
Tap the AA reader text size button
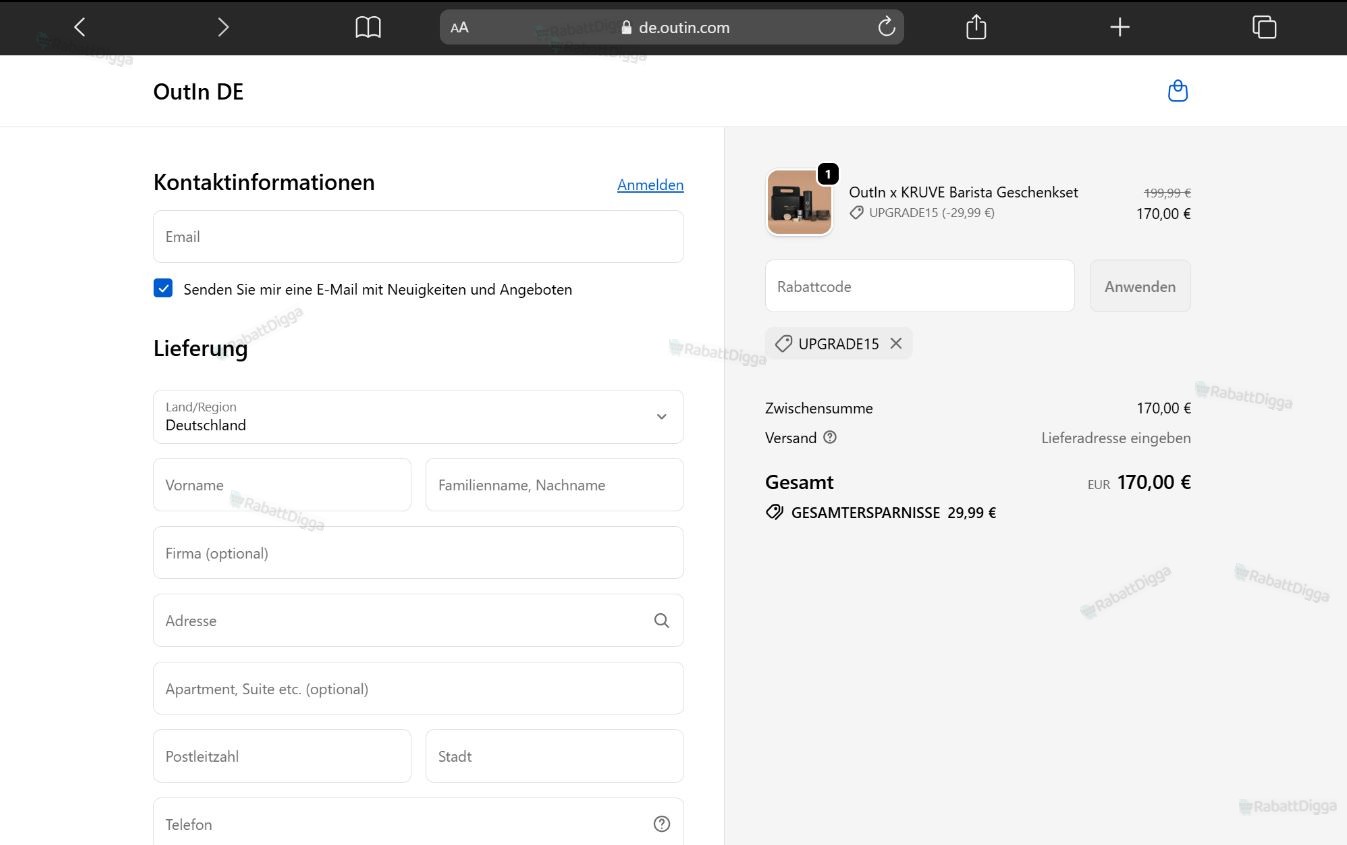459,28
